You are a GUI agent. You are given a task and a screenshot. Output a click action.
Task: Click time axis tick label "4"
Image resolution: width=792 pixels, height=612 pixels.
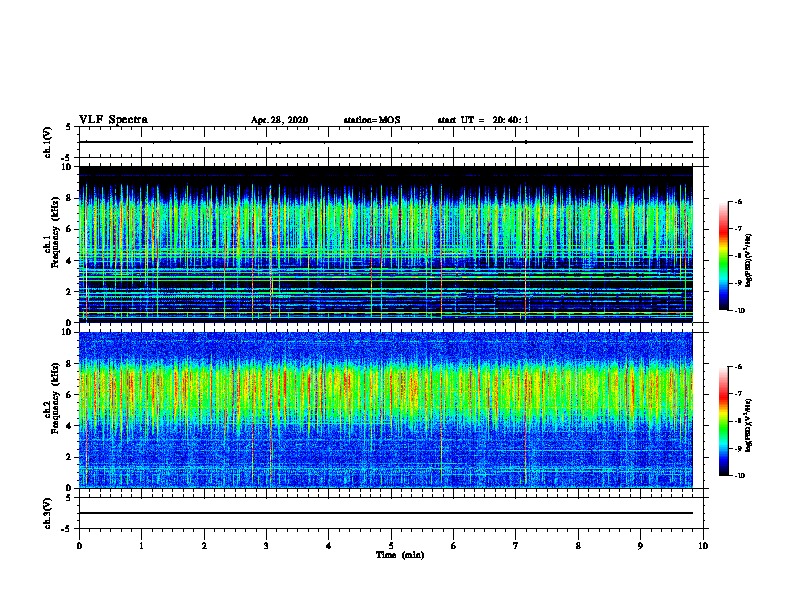pyautogui.click(x=329, y=546)
